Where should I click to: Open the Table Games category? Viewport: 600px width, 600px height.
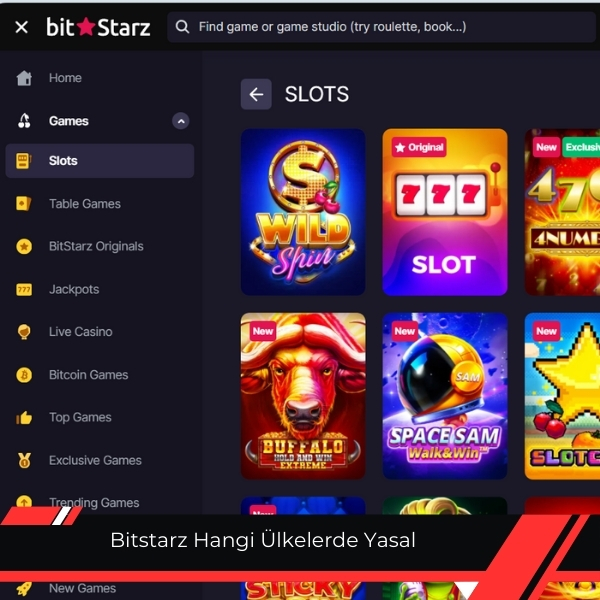pos(85,204)
